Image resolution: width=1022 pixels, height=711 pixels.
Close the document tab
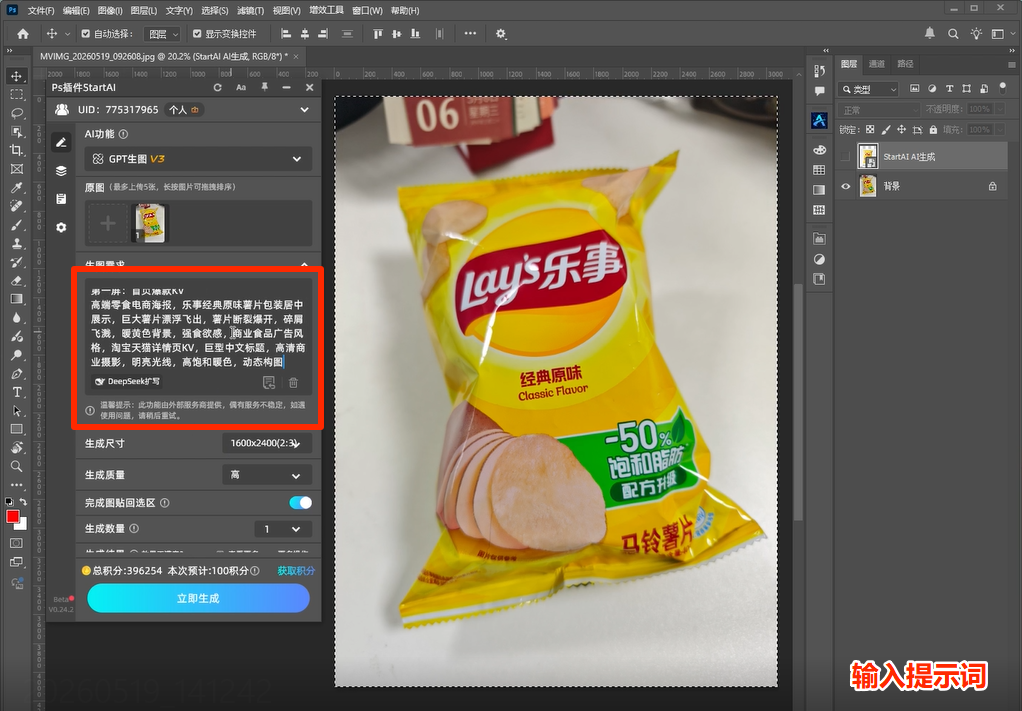296,57
